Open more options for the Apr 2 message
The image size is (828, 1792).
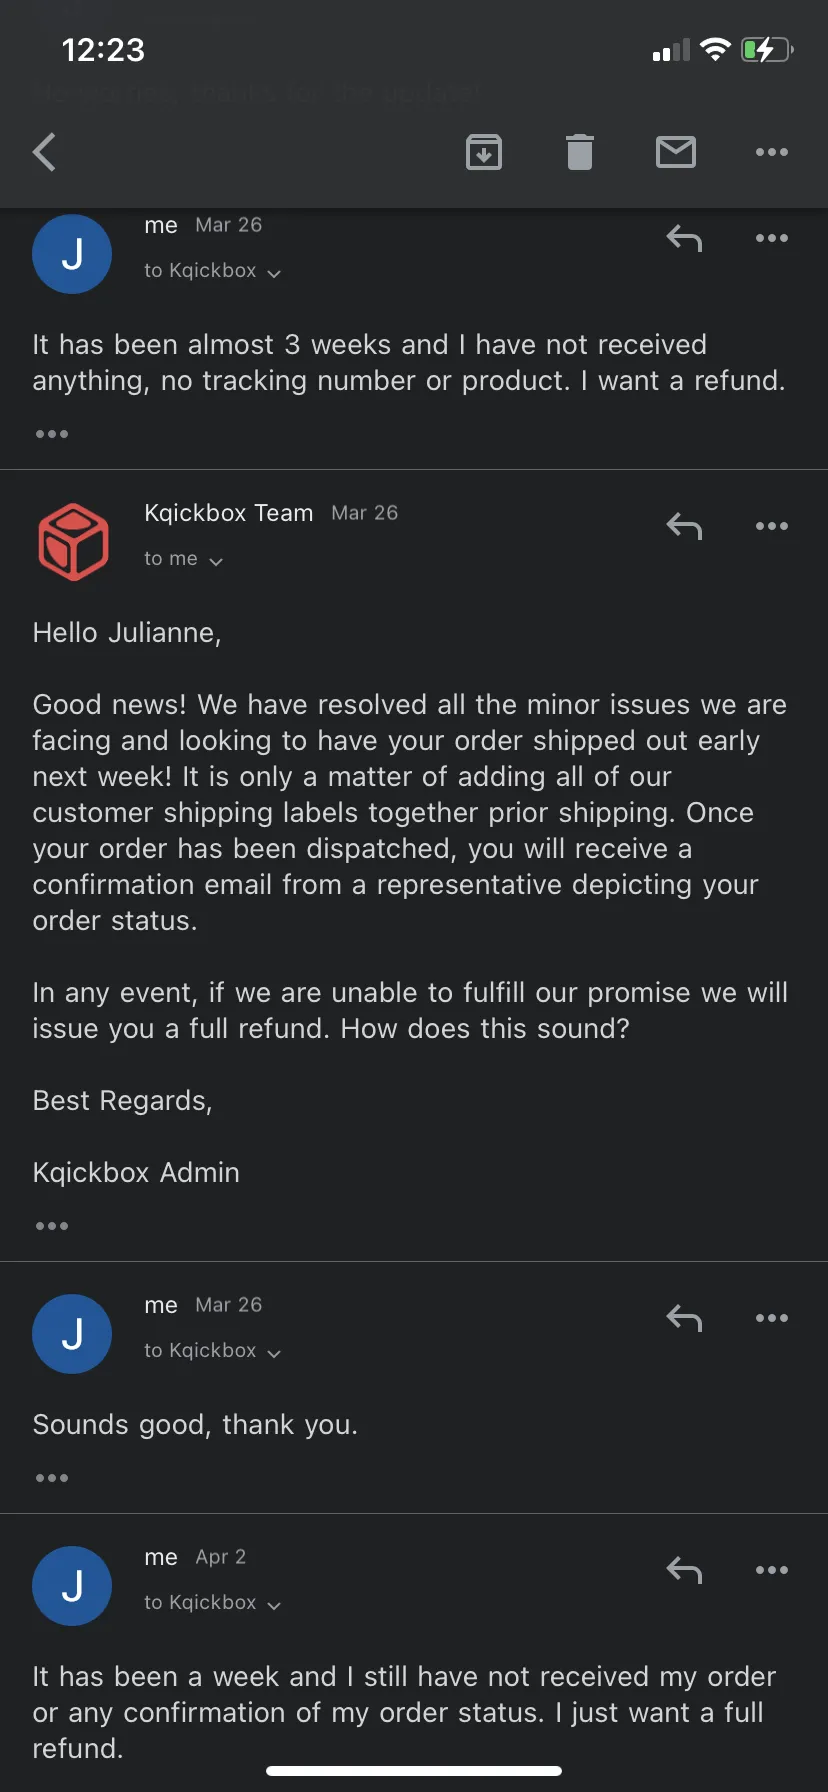pyautogui.click(x=772, y=1570)
